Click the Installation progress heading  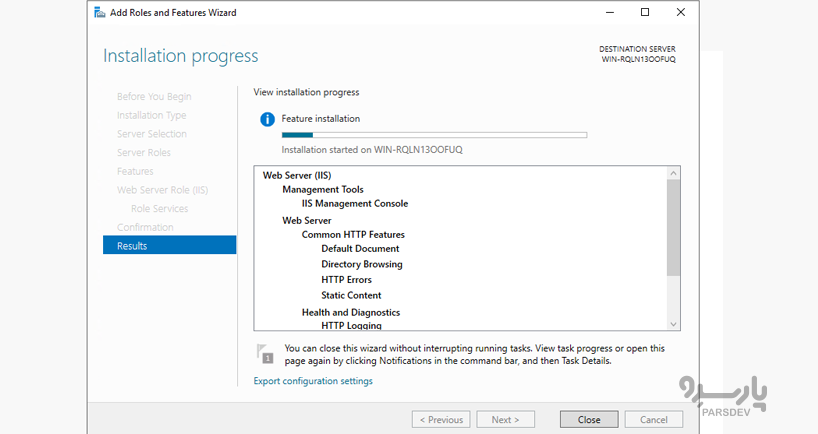click(x=181, y=56)
